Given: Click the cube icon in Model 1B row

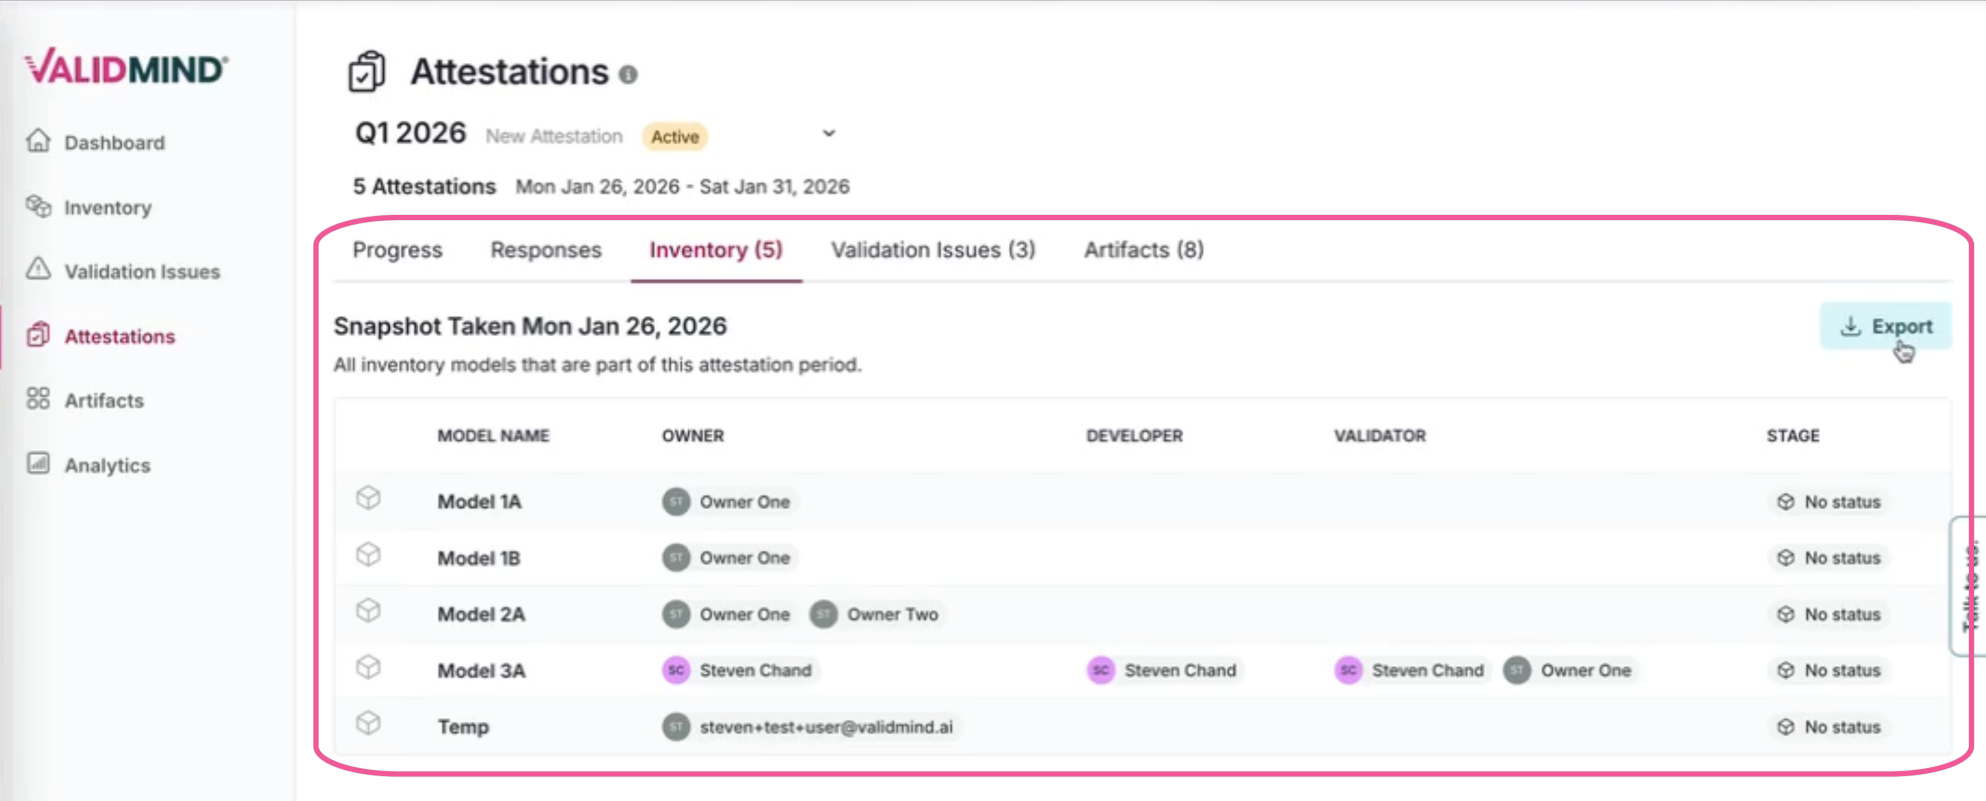Looking at the screenshot, I should pyautogui.click(x=368, y=554).
